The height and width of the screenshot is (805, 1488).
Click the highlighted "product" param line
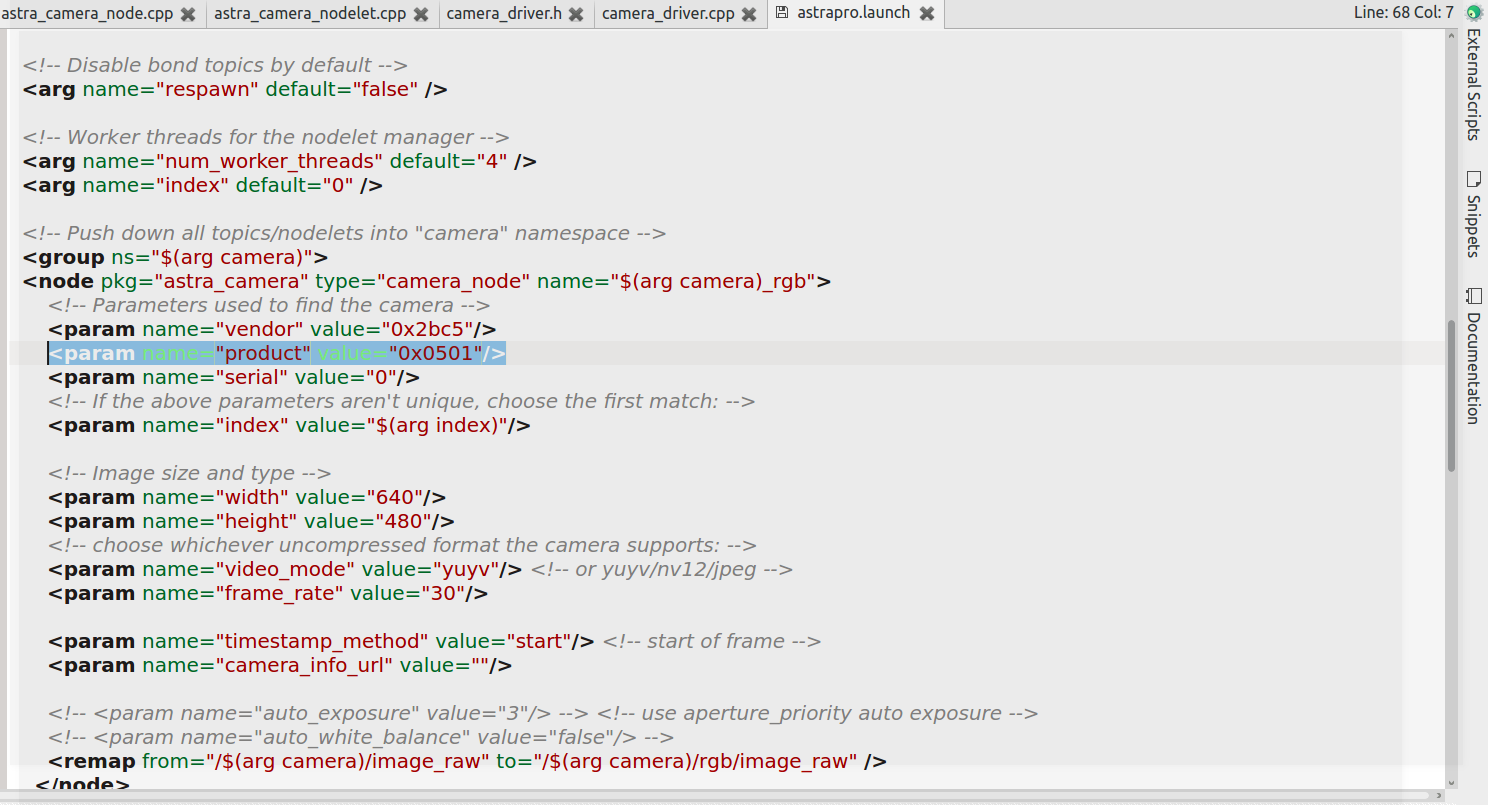click(x=277, y=353)
